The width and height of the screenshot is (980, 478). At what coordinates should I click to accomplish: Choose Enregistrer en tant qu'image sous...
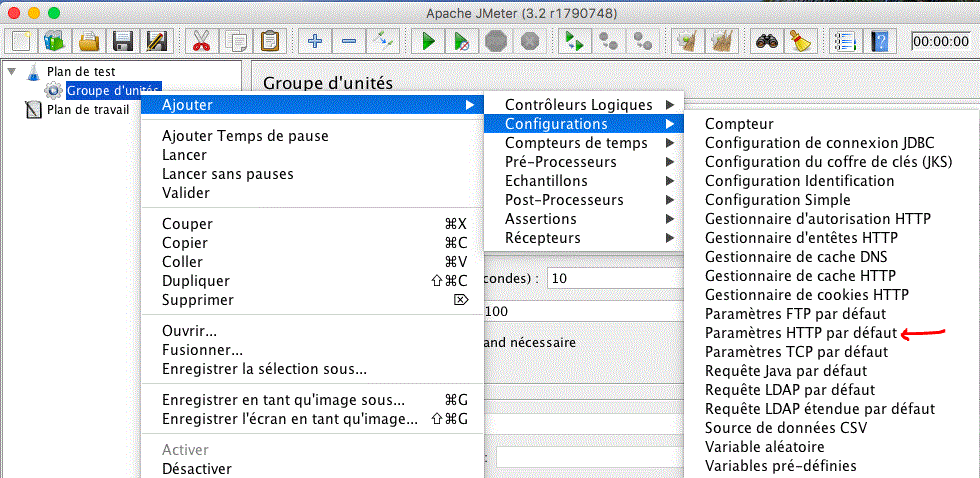312,400
